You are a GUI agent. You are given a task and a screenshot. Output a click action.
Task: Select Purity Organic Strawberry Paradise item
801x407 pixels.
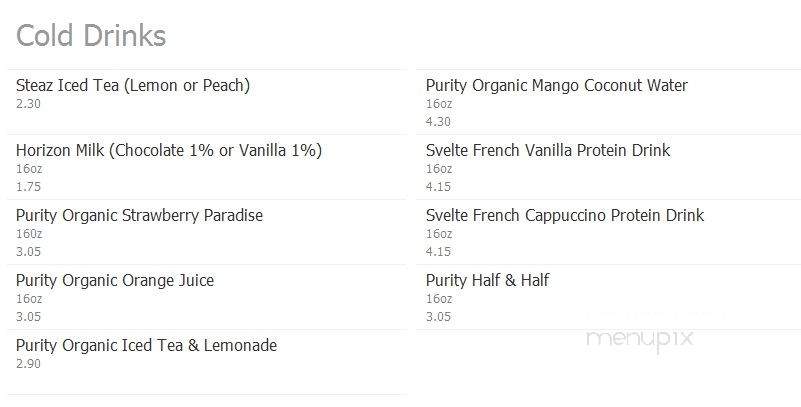[139, 216]
